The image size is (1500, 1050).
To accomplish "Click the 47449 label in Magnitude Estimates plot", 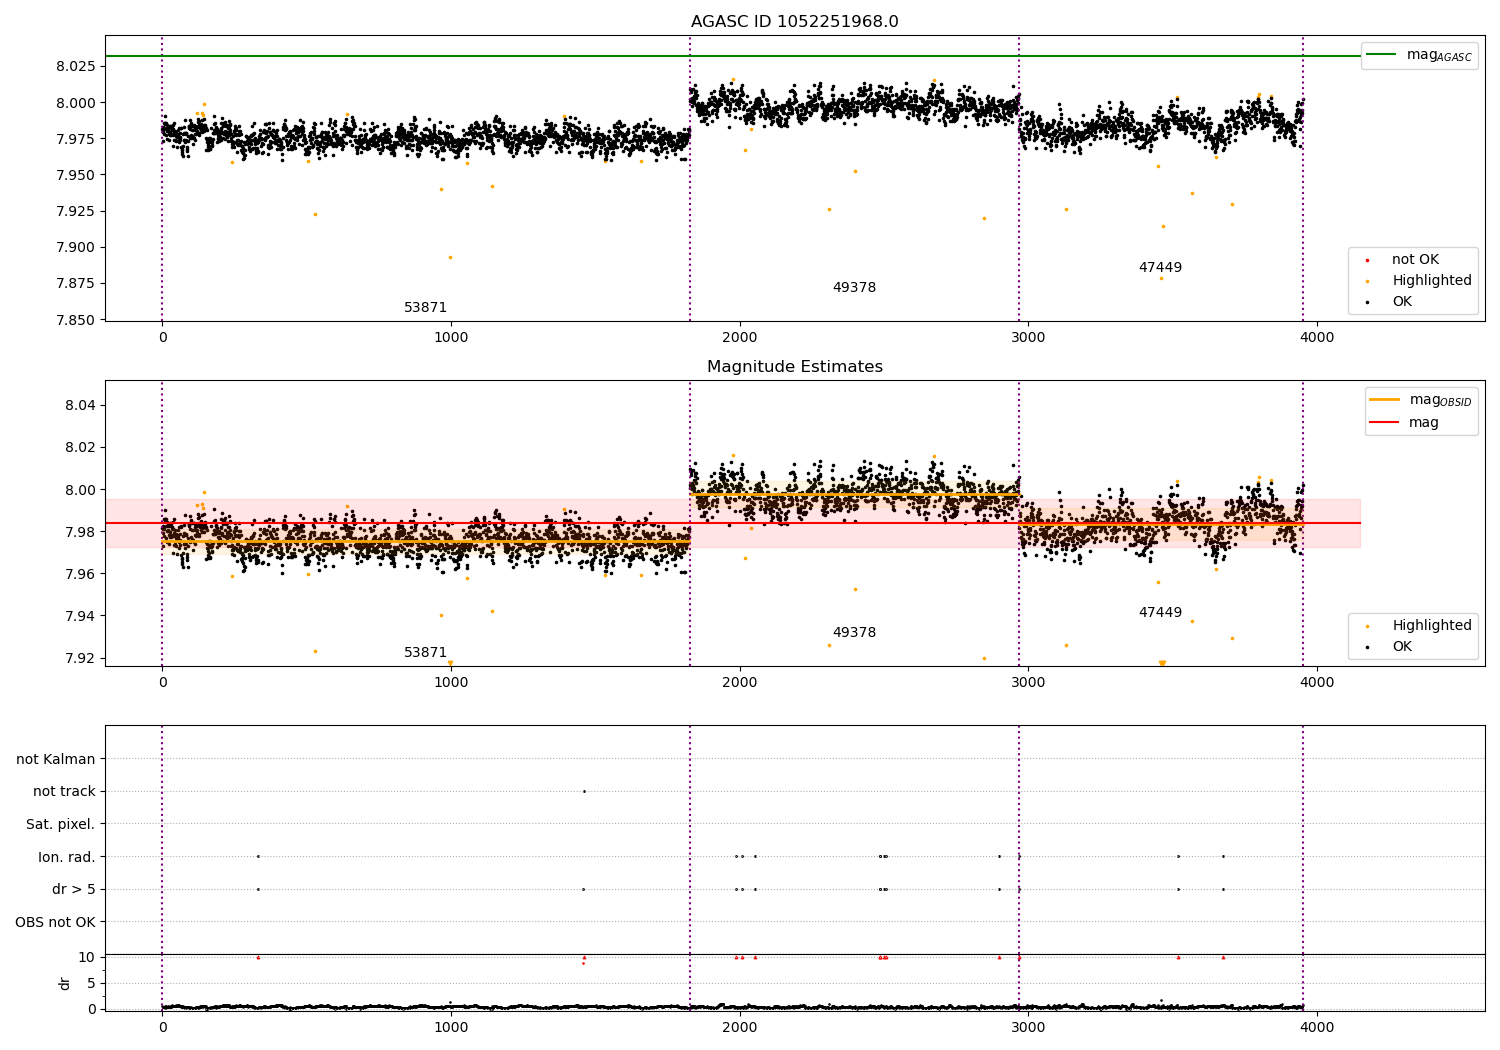I will [x=1160, y=613].
